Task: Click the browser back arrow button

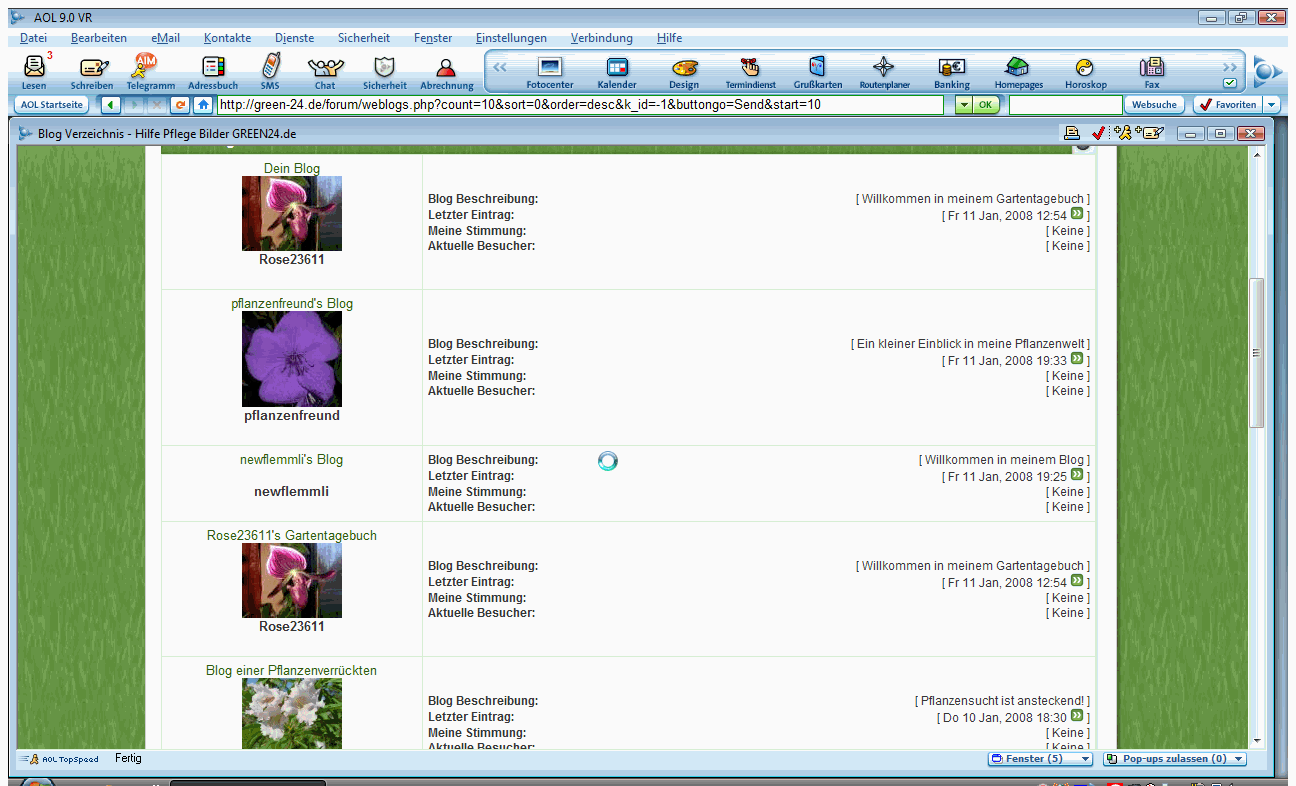Action: click(x=109, y=104)
